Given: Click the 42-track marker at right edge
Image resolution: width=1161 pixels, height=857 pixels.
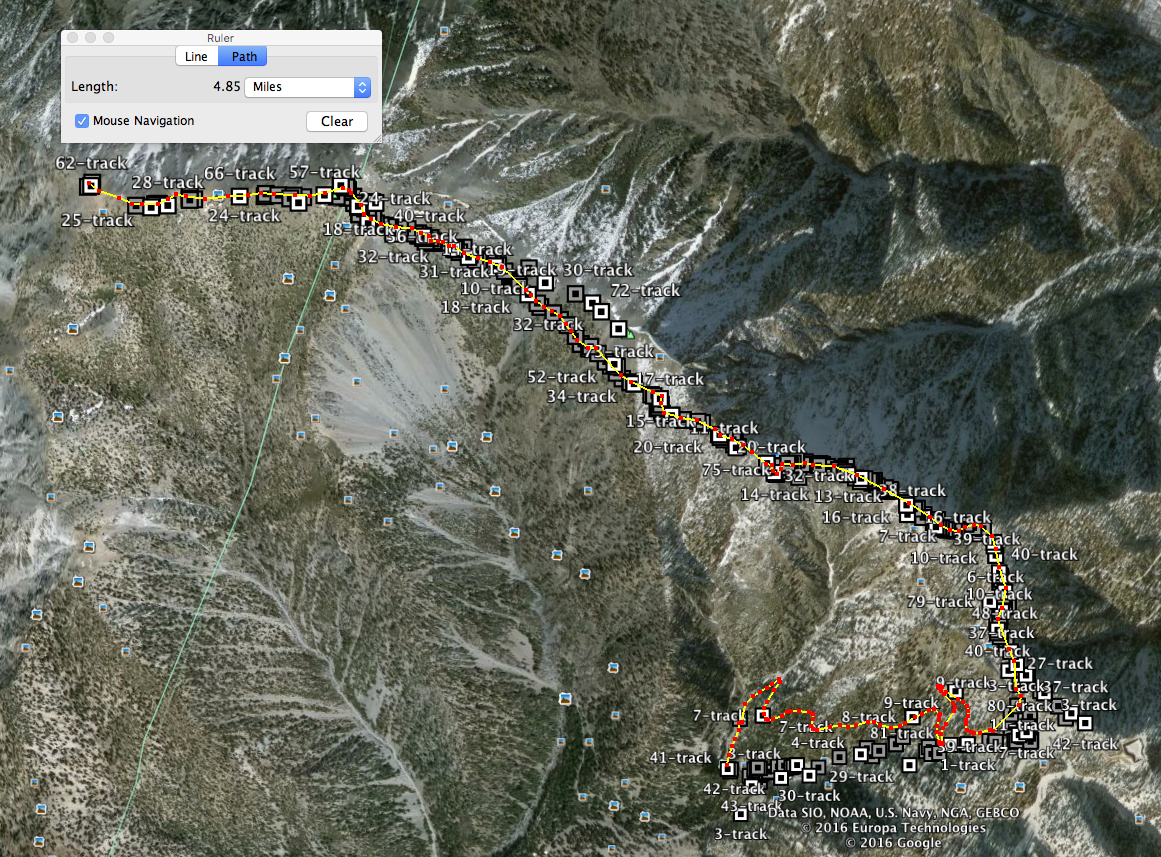Looking at the screenshot, I should coord(1085,722).
